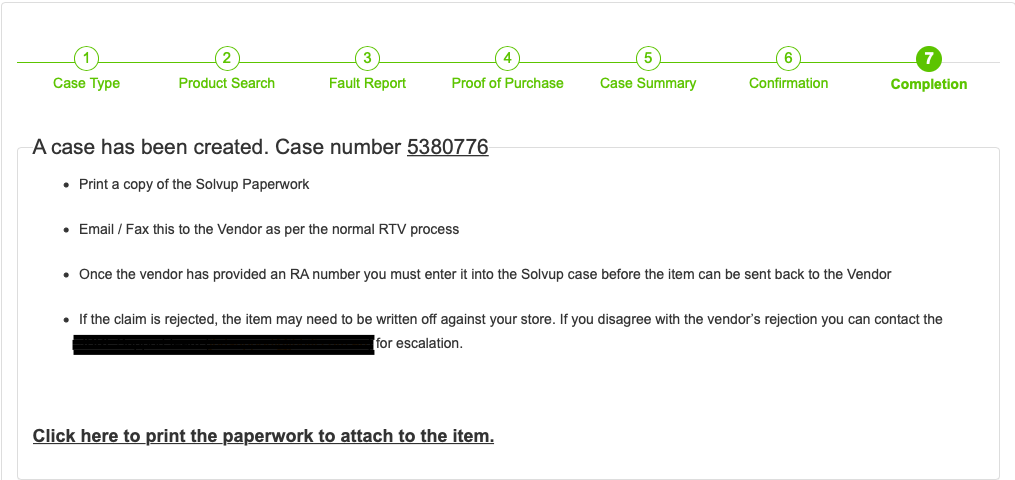Select the step 2 circle icon
Image resolution: width=1015 pixels, height=480 pixels.
[x=227, y=59]
